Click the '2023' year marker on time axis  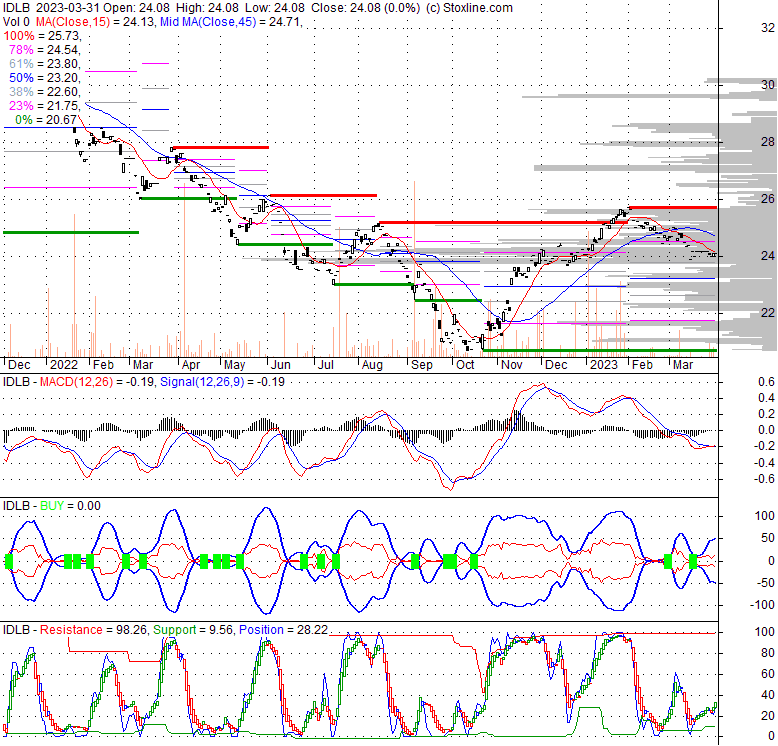point(603,365)
